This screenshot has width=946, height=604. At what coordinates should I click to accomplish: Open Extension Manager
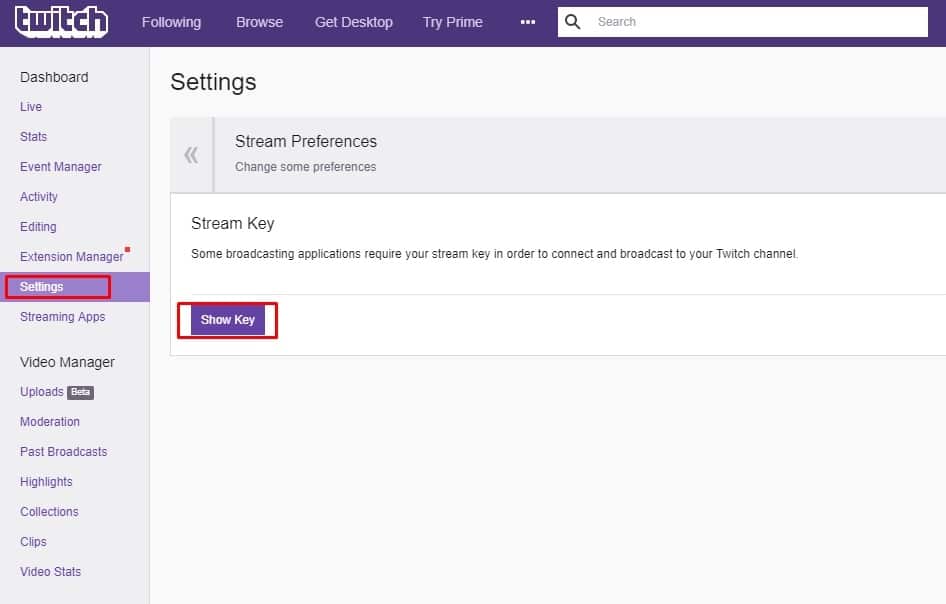[x=71, y=256]
